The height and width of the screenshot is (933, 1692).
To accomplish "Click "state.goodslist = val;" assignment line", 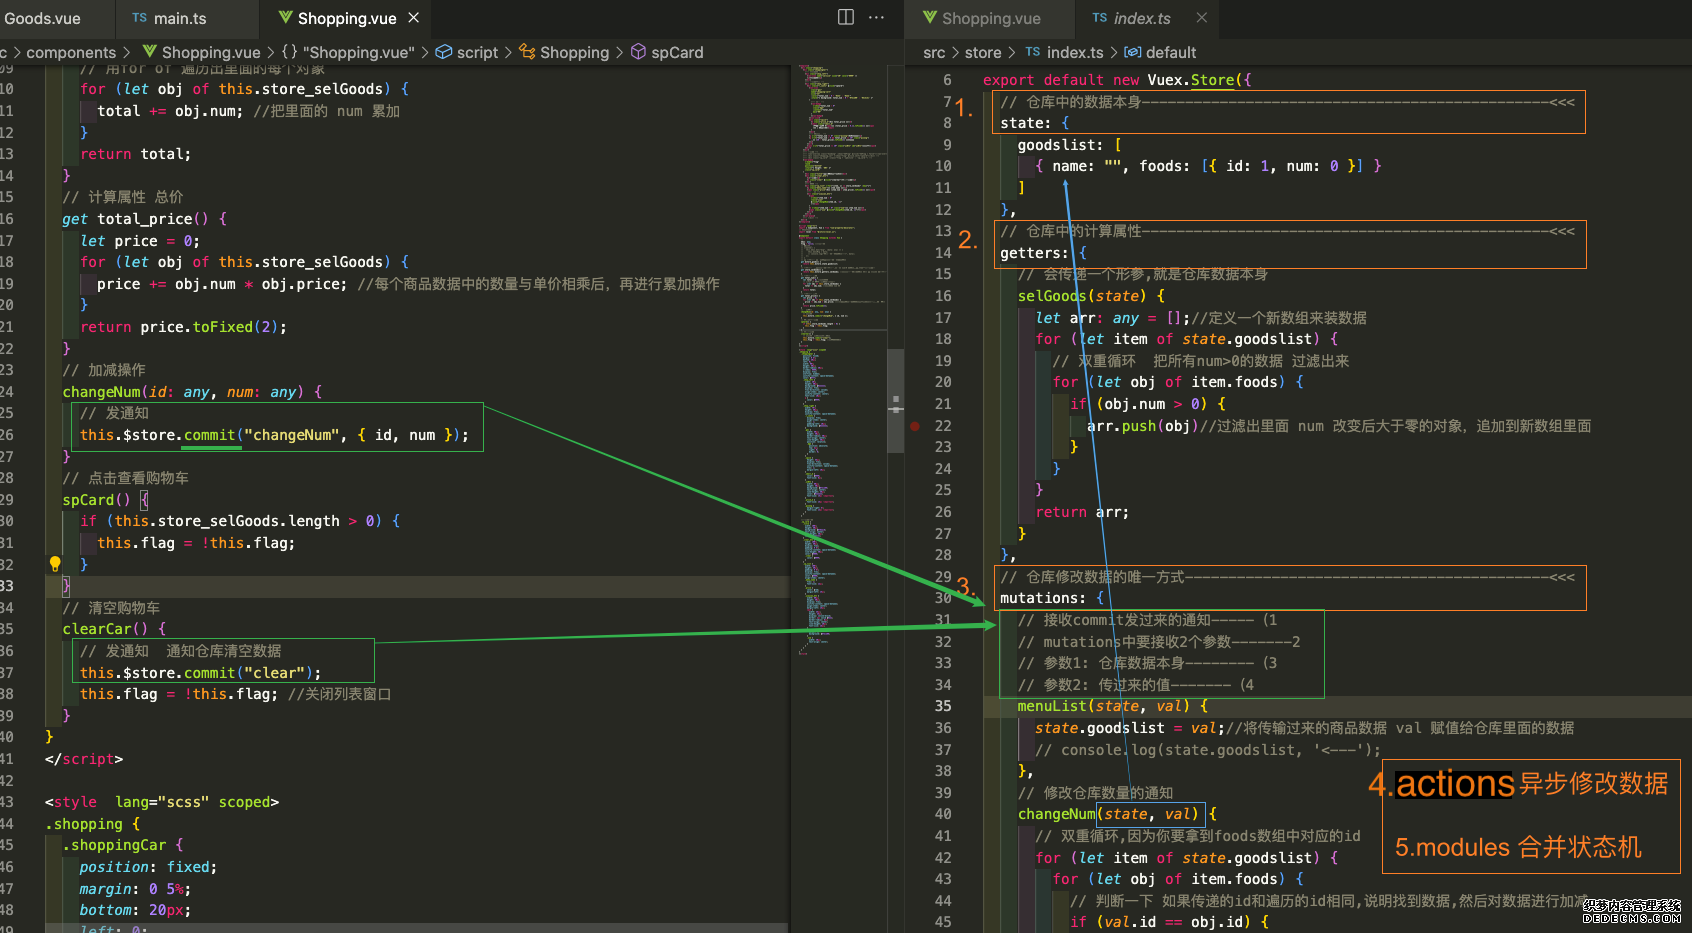I will 1130,728.
